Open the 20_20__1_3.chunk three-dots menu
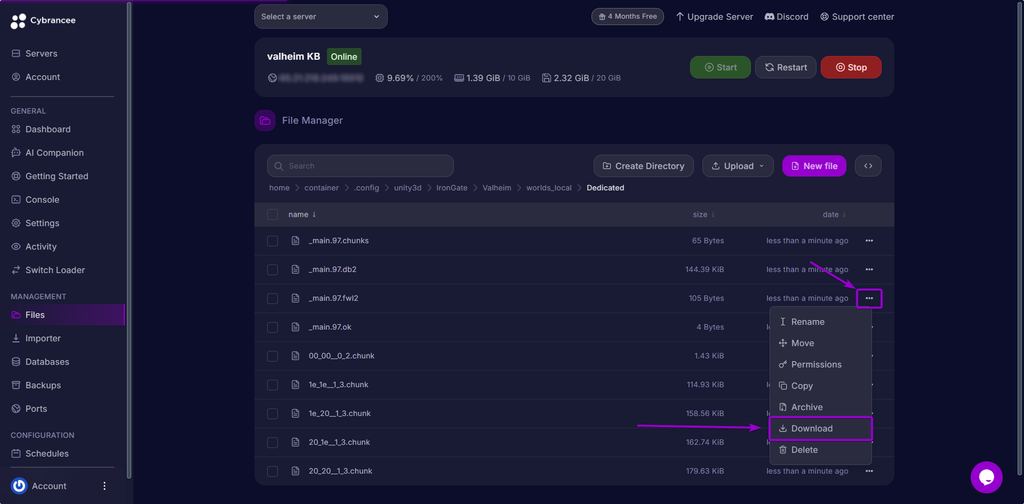Viewport: 1024px width, 504px height. [869, 471]
